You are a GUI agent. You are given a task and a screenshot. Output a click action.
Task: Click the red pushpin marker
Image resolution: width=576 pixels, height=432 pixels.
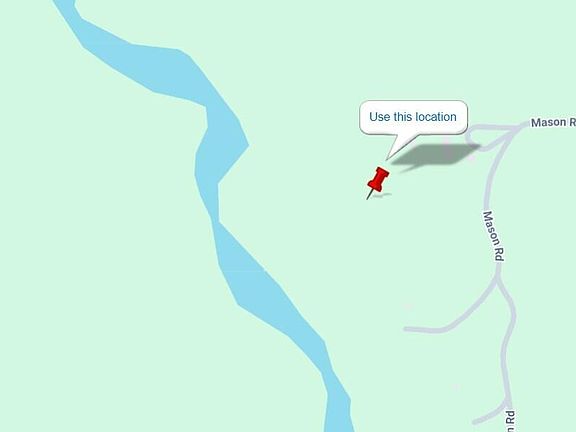[x=378, y=183]
